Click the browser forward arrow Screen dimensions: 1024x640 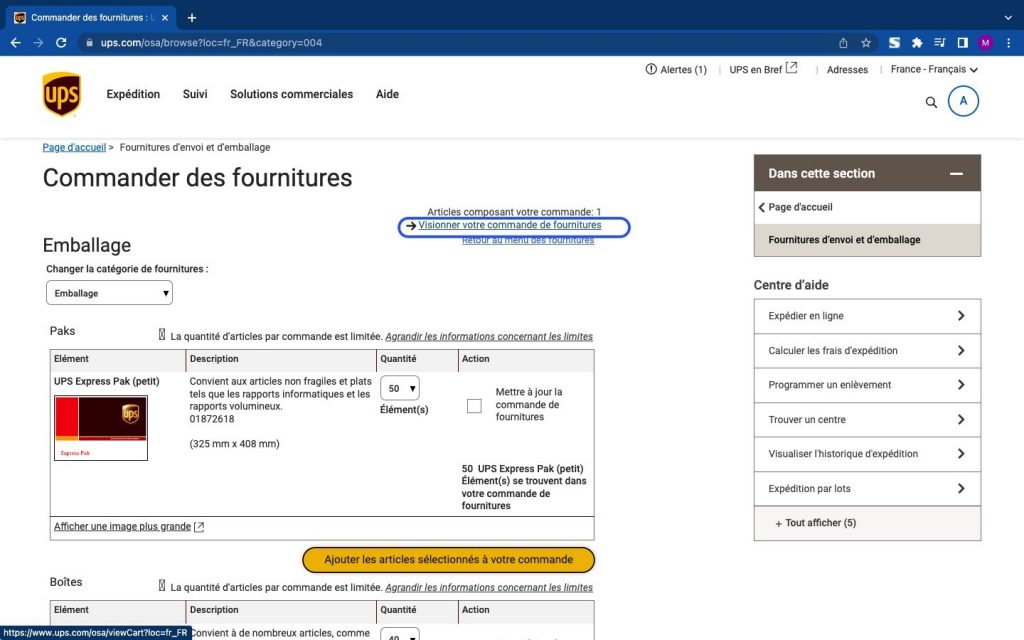pos(39,42)
